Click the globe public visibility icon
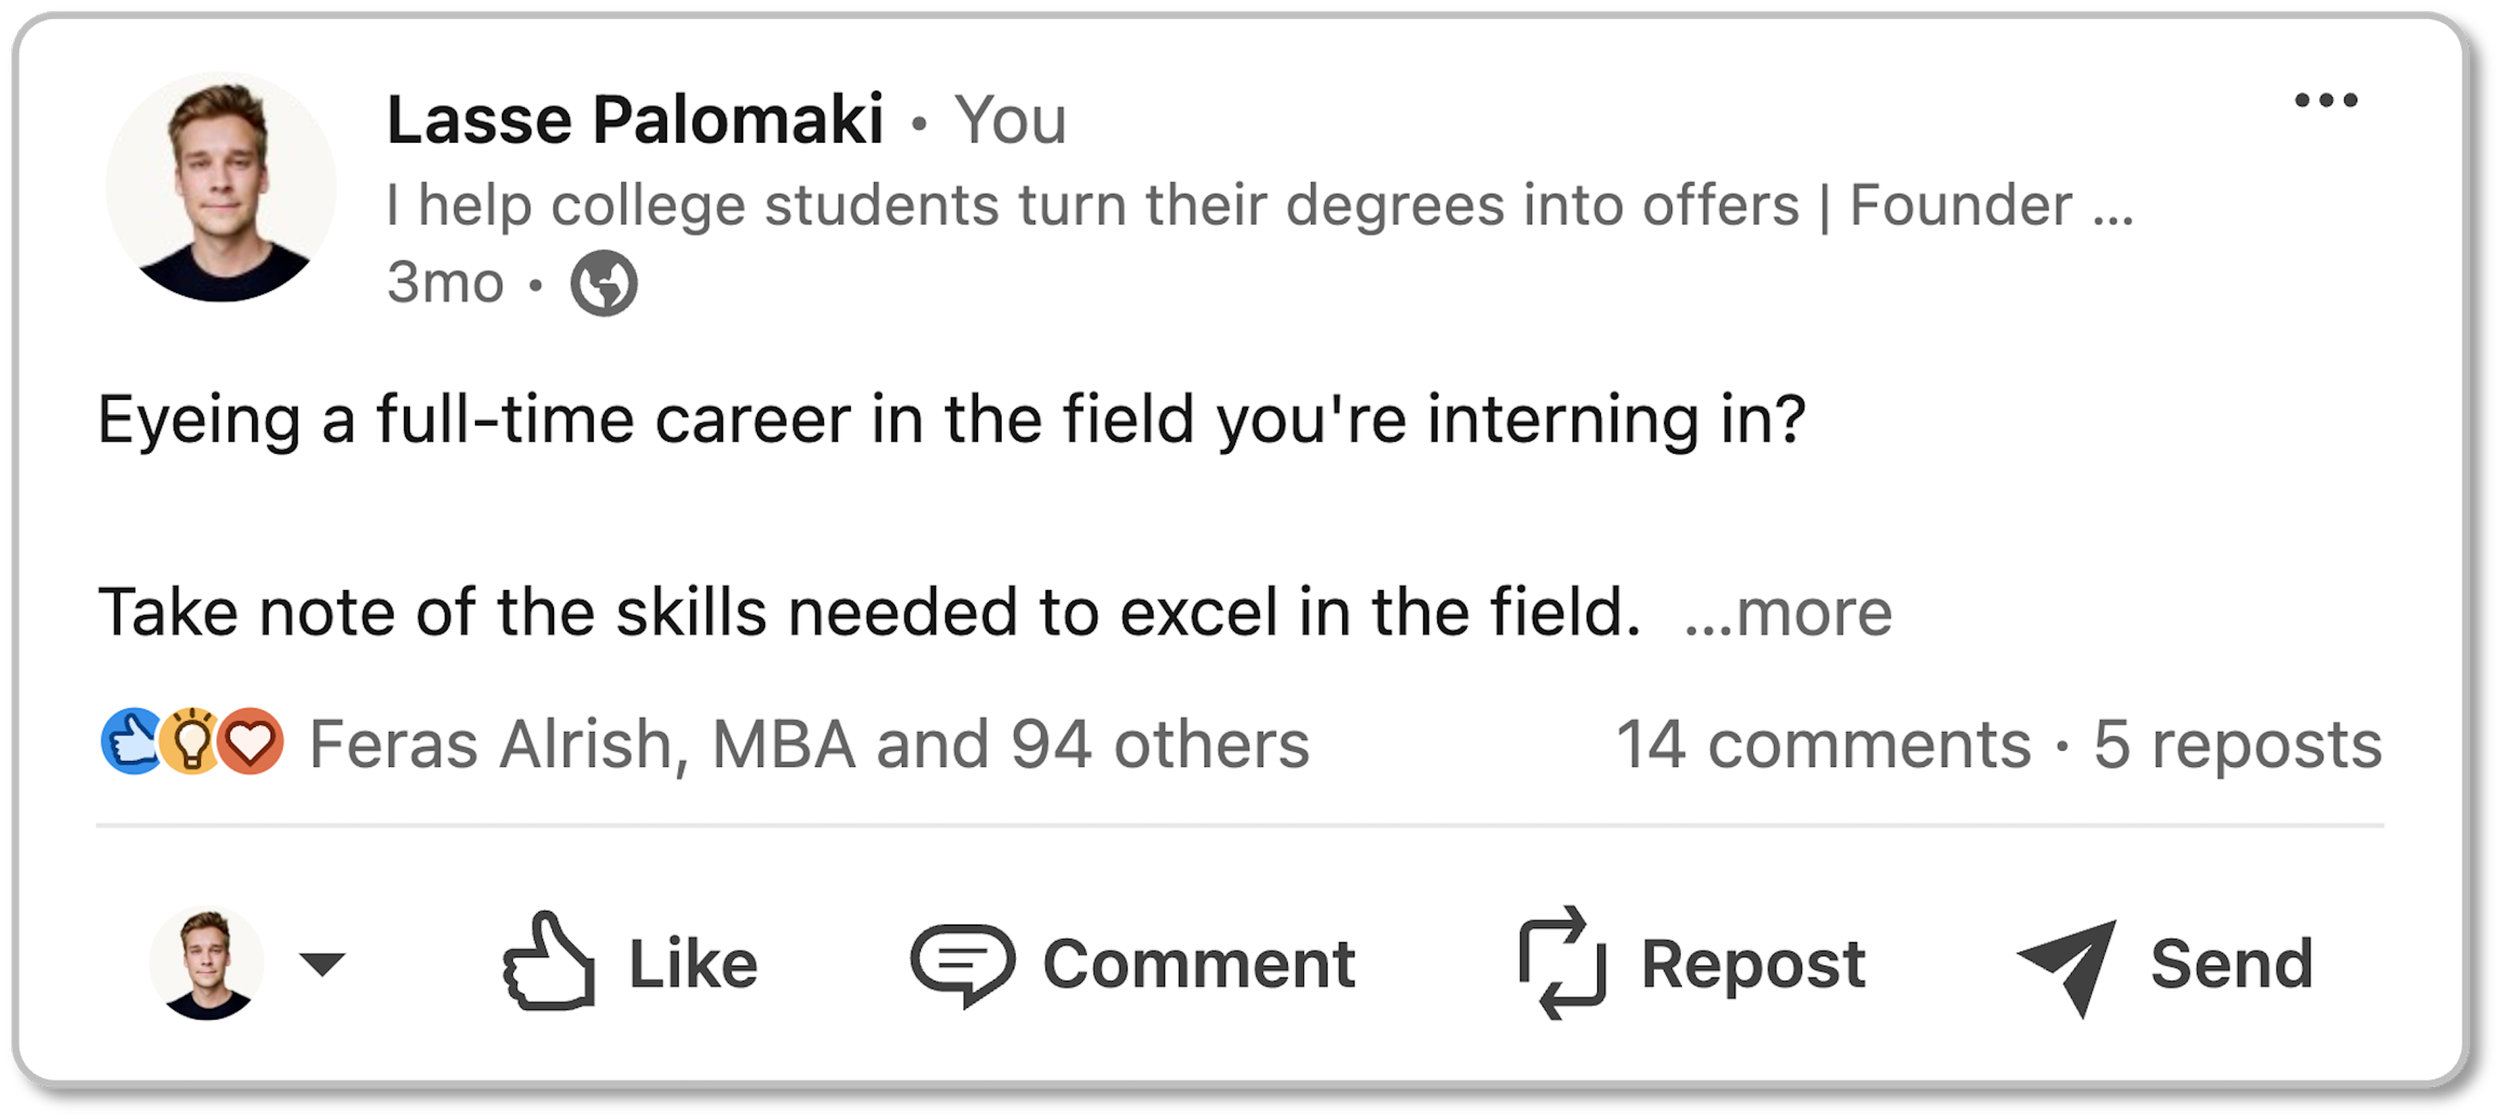Image resolution: width=2500 pixels, height=1119 pixels. (x=604, y=283)
